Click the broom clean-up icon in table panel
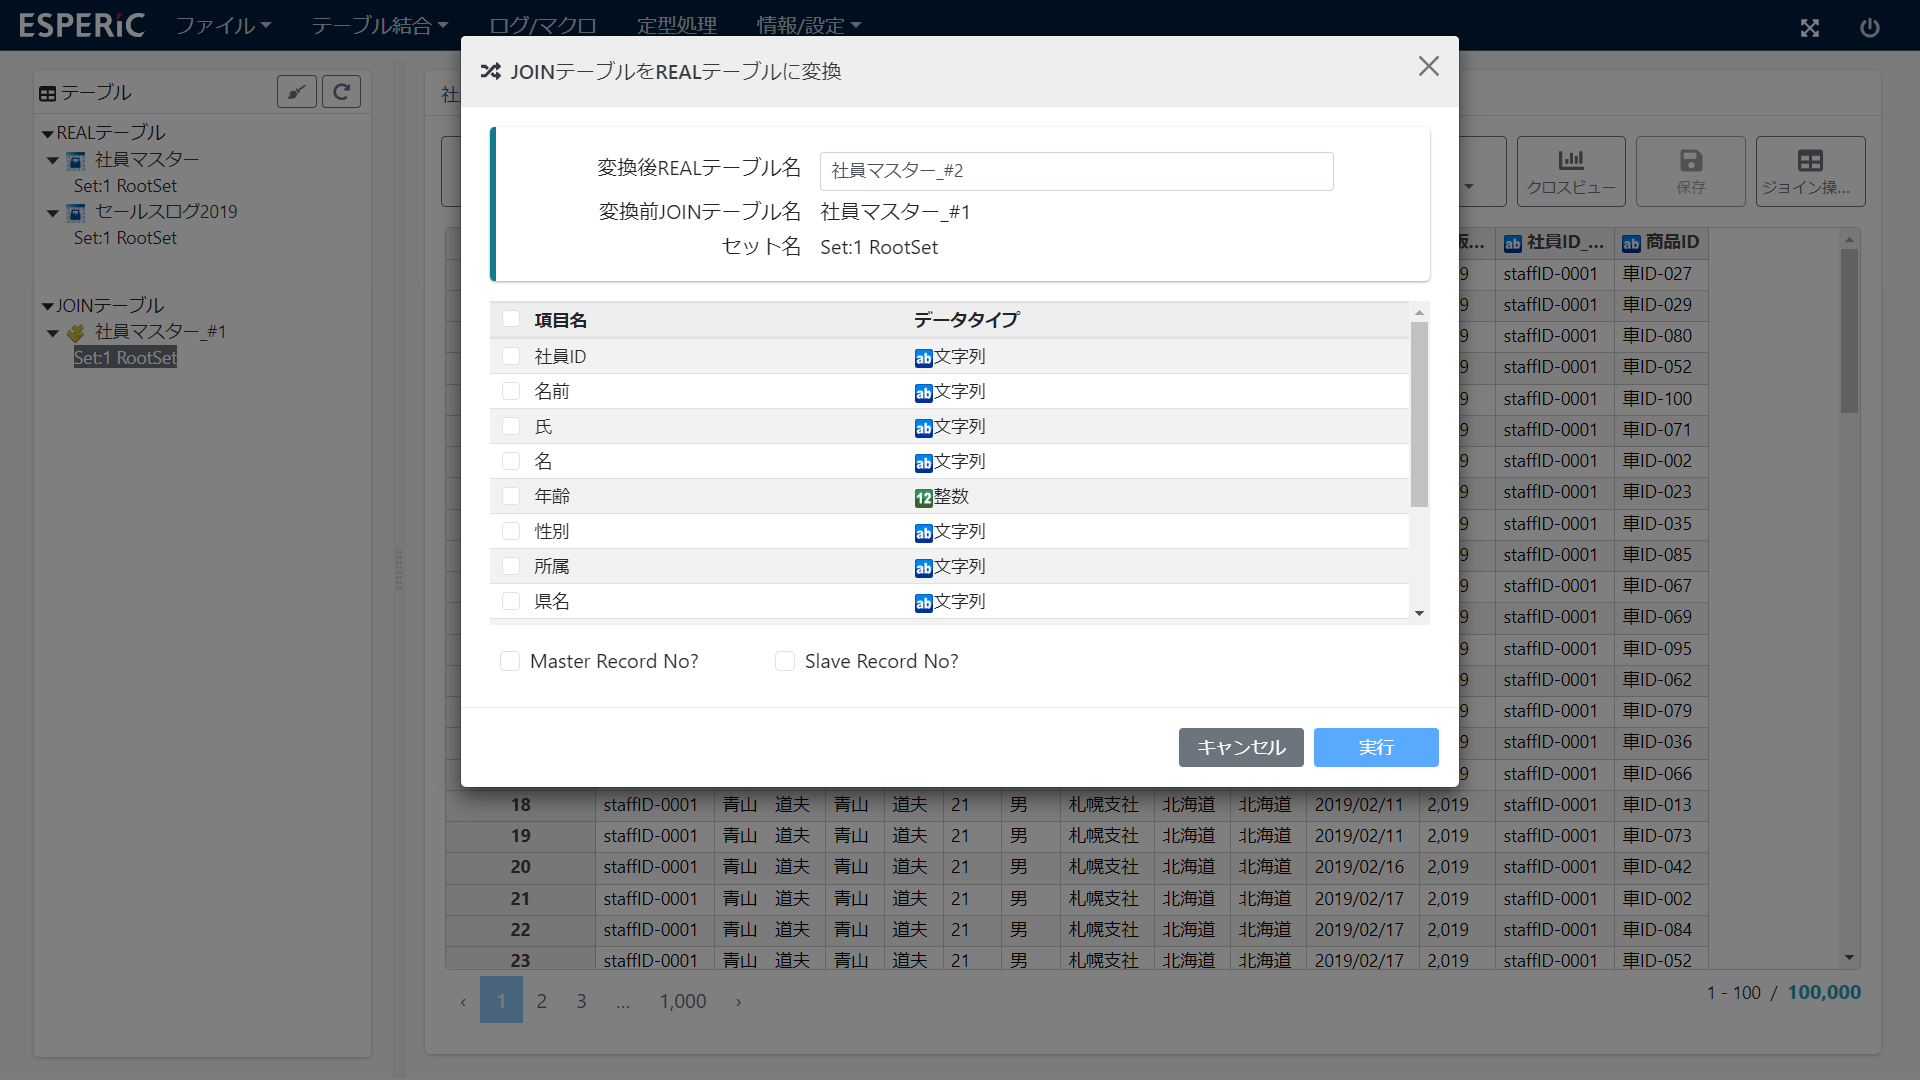 (297, 92)
